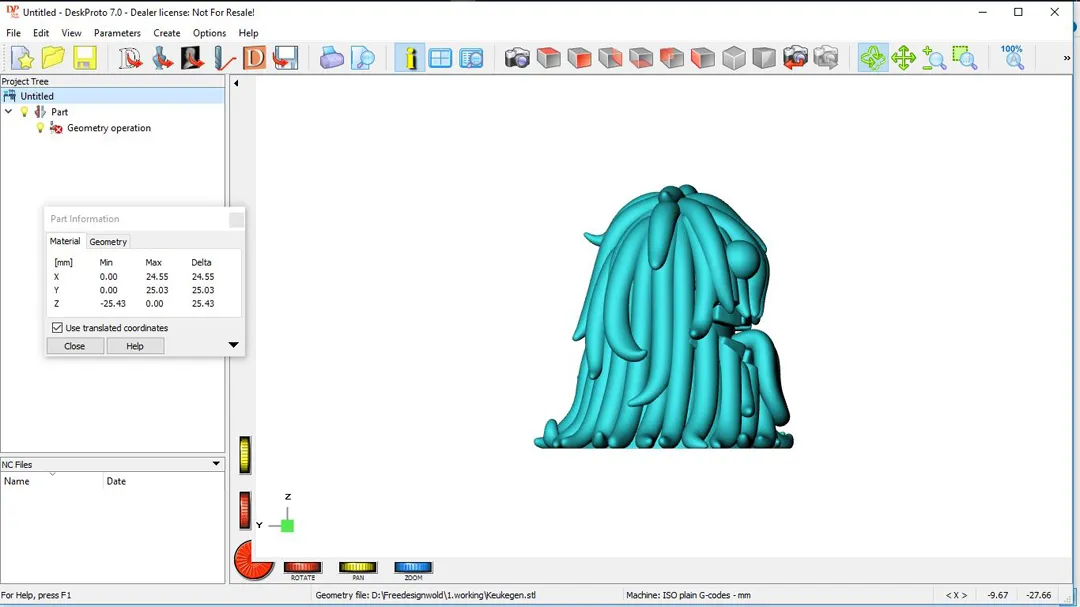Calculate toolpaths with the cutter icon

point(223,59)
